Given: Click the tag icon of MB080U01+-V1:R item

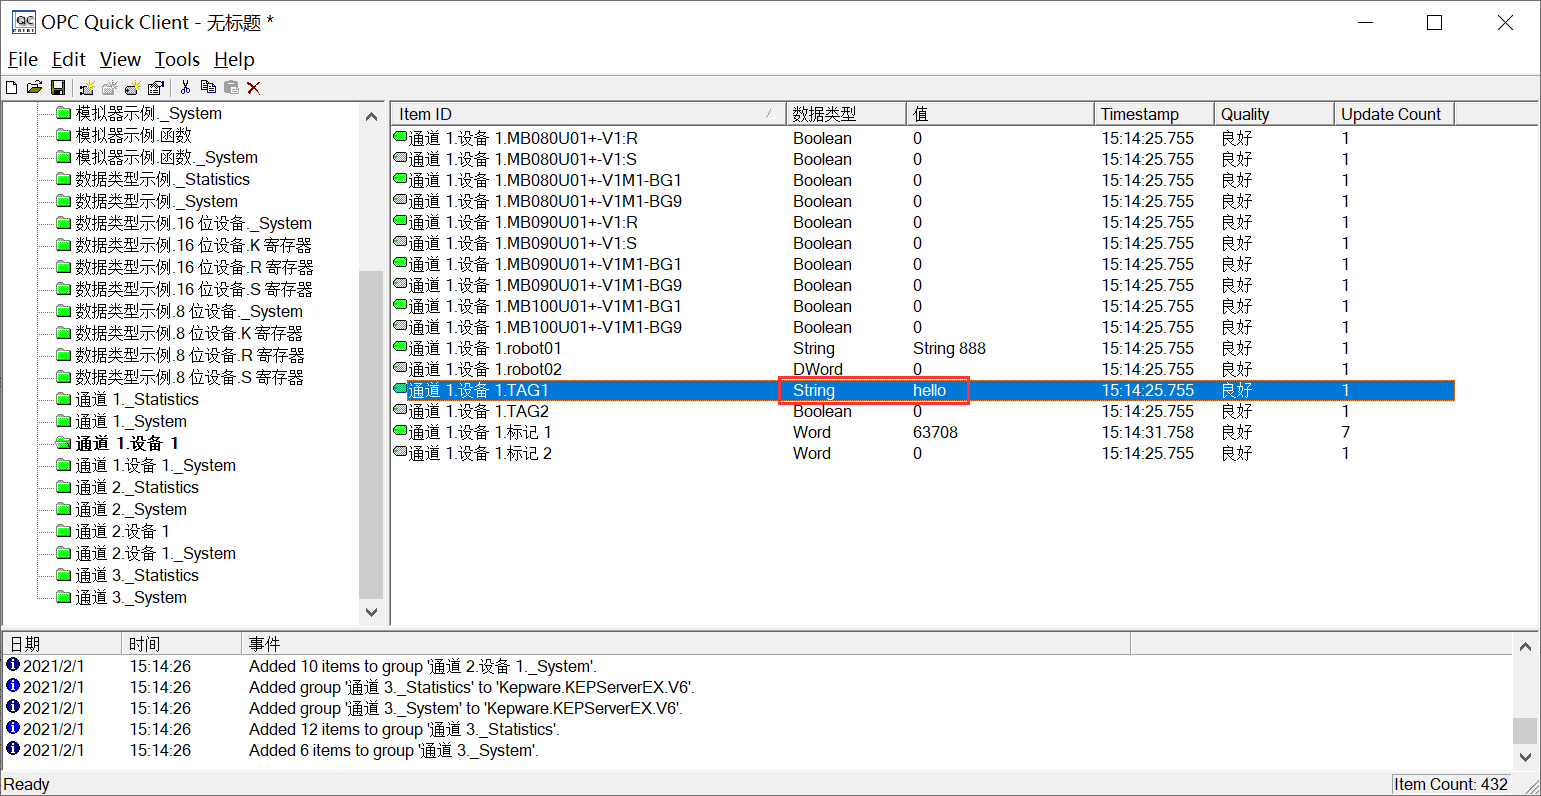Looking at the screenshot, I should point(401,137).
